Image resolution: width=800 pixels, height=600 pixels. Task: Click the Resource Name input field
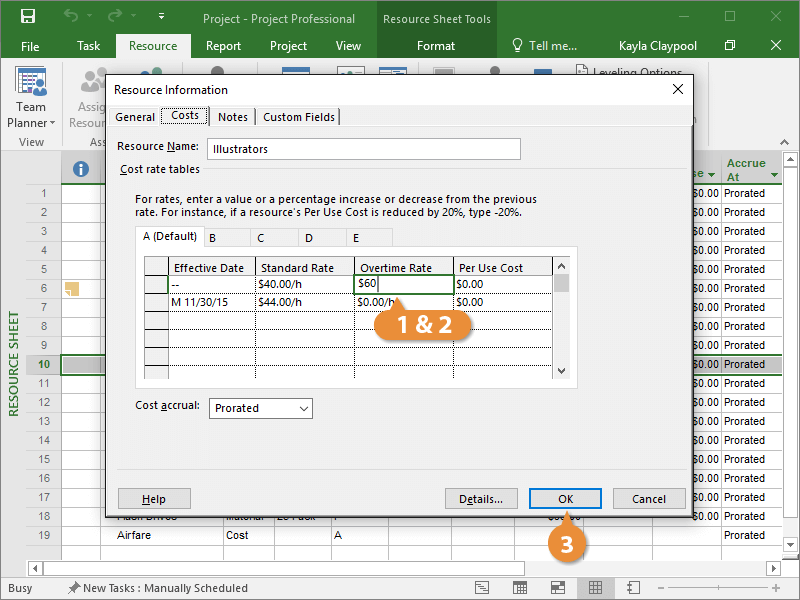(x=364, y=149)
